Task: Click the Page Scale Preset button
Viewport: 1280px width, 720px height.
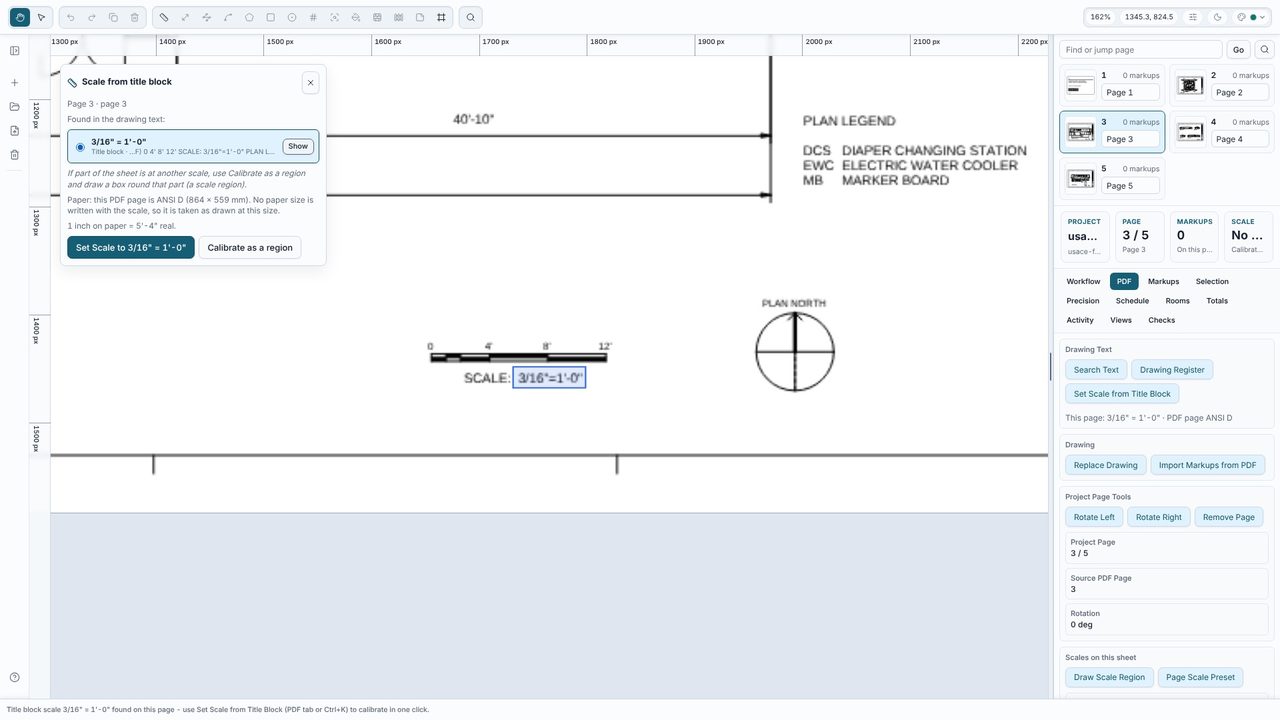Action: [x=1200, y=678]
